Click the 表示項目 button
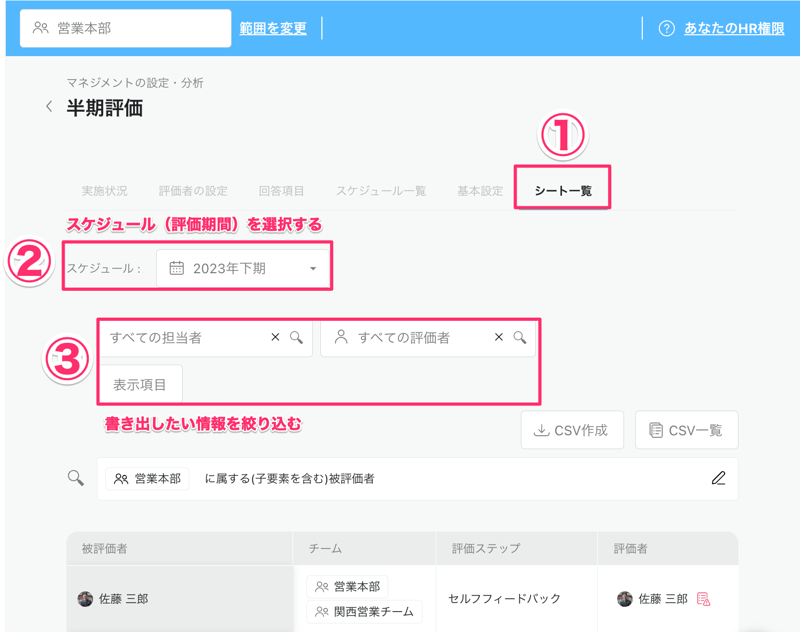 point(140,385)
